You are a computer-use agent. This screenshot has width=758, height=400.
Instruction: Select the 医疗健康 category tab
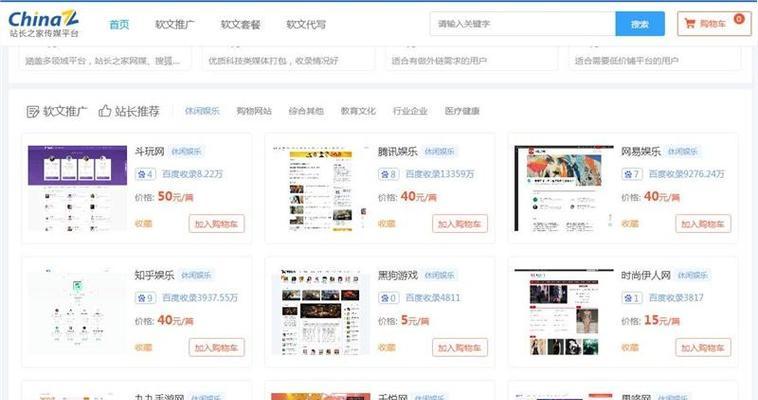(x=462, y=111)
